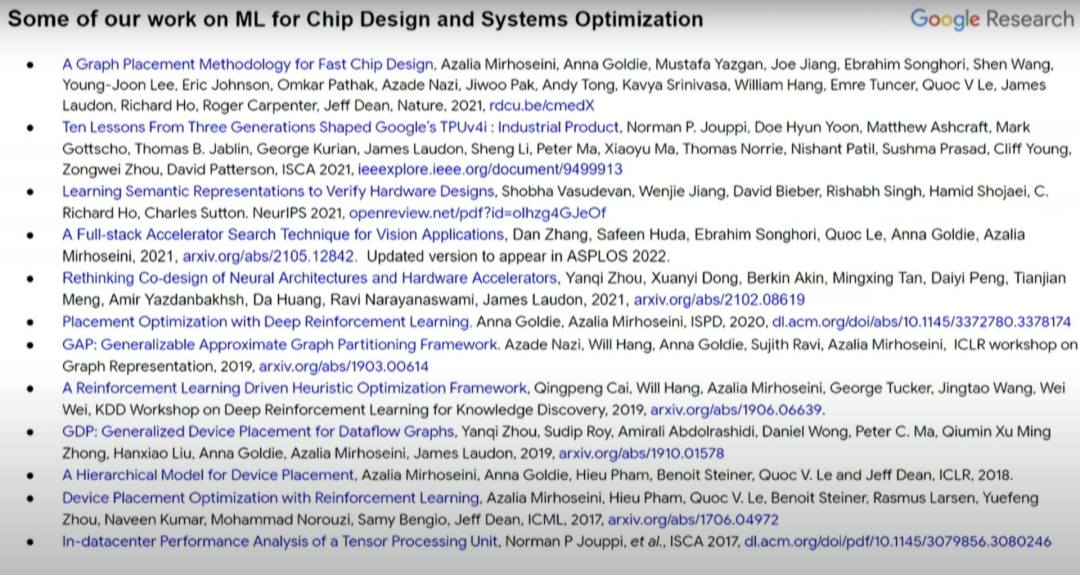The image size is (1080, 575).
Task: Click 'ICLR workshop on' text in GAP entry
Action: (1015, 344)
